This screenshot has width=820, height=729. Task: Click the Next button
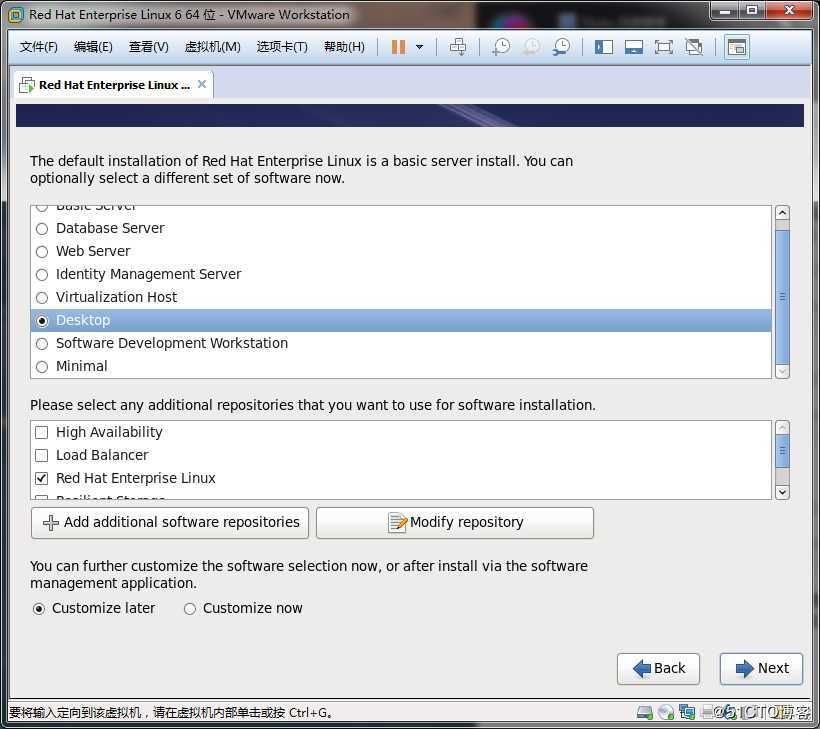[761, 668]
